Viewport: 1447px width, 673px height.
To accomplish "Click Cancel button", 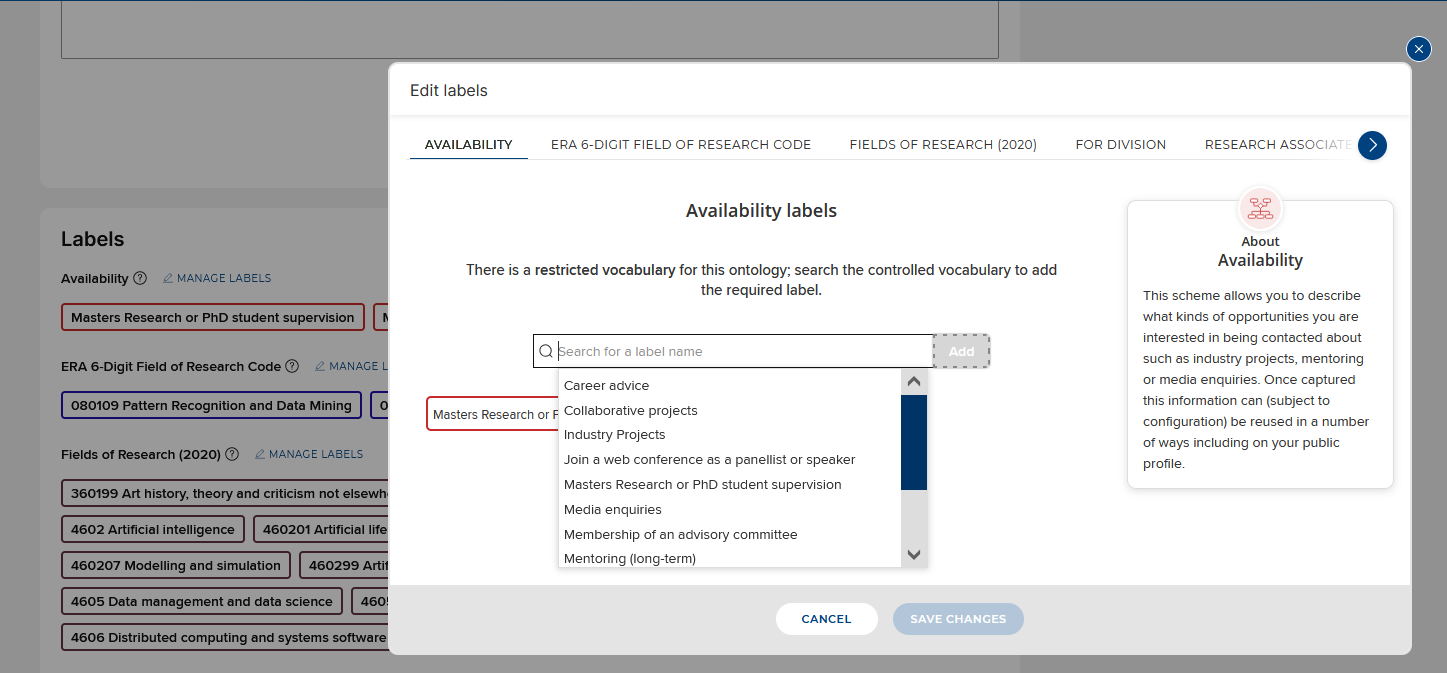I will [826, 619].
